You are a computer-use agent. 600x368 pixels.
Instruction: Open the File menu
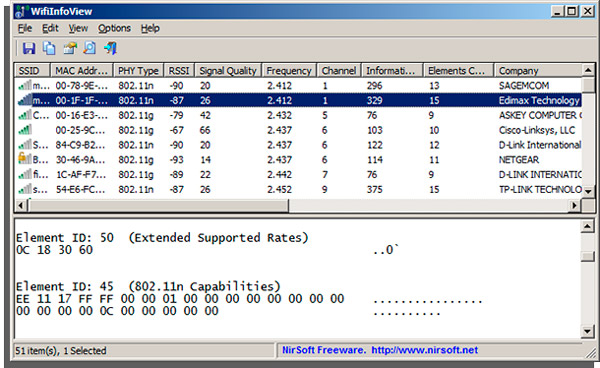[x=25, y=28]
